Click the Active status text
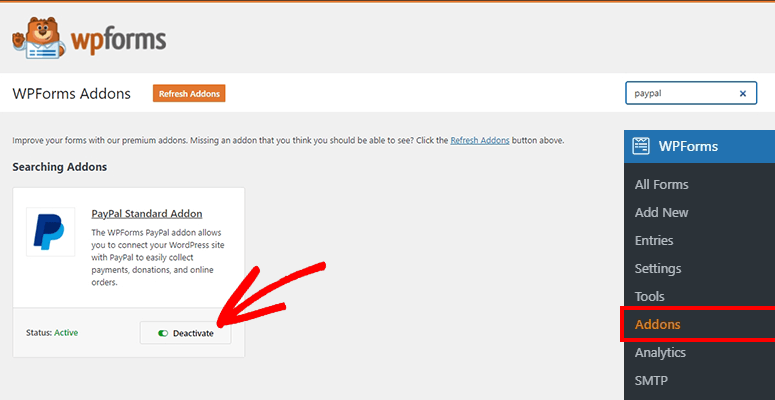775x400 pixels. pyautogui.click(x=66, y=333)
